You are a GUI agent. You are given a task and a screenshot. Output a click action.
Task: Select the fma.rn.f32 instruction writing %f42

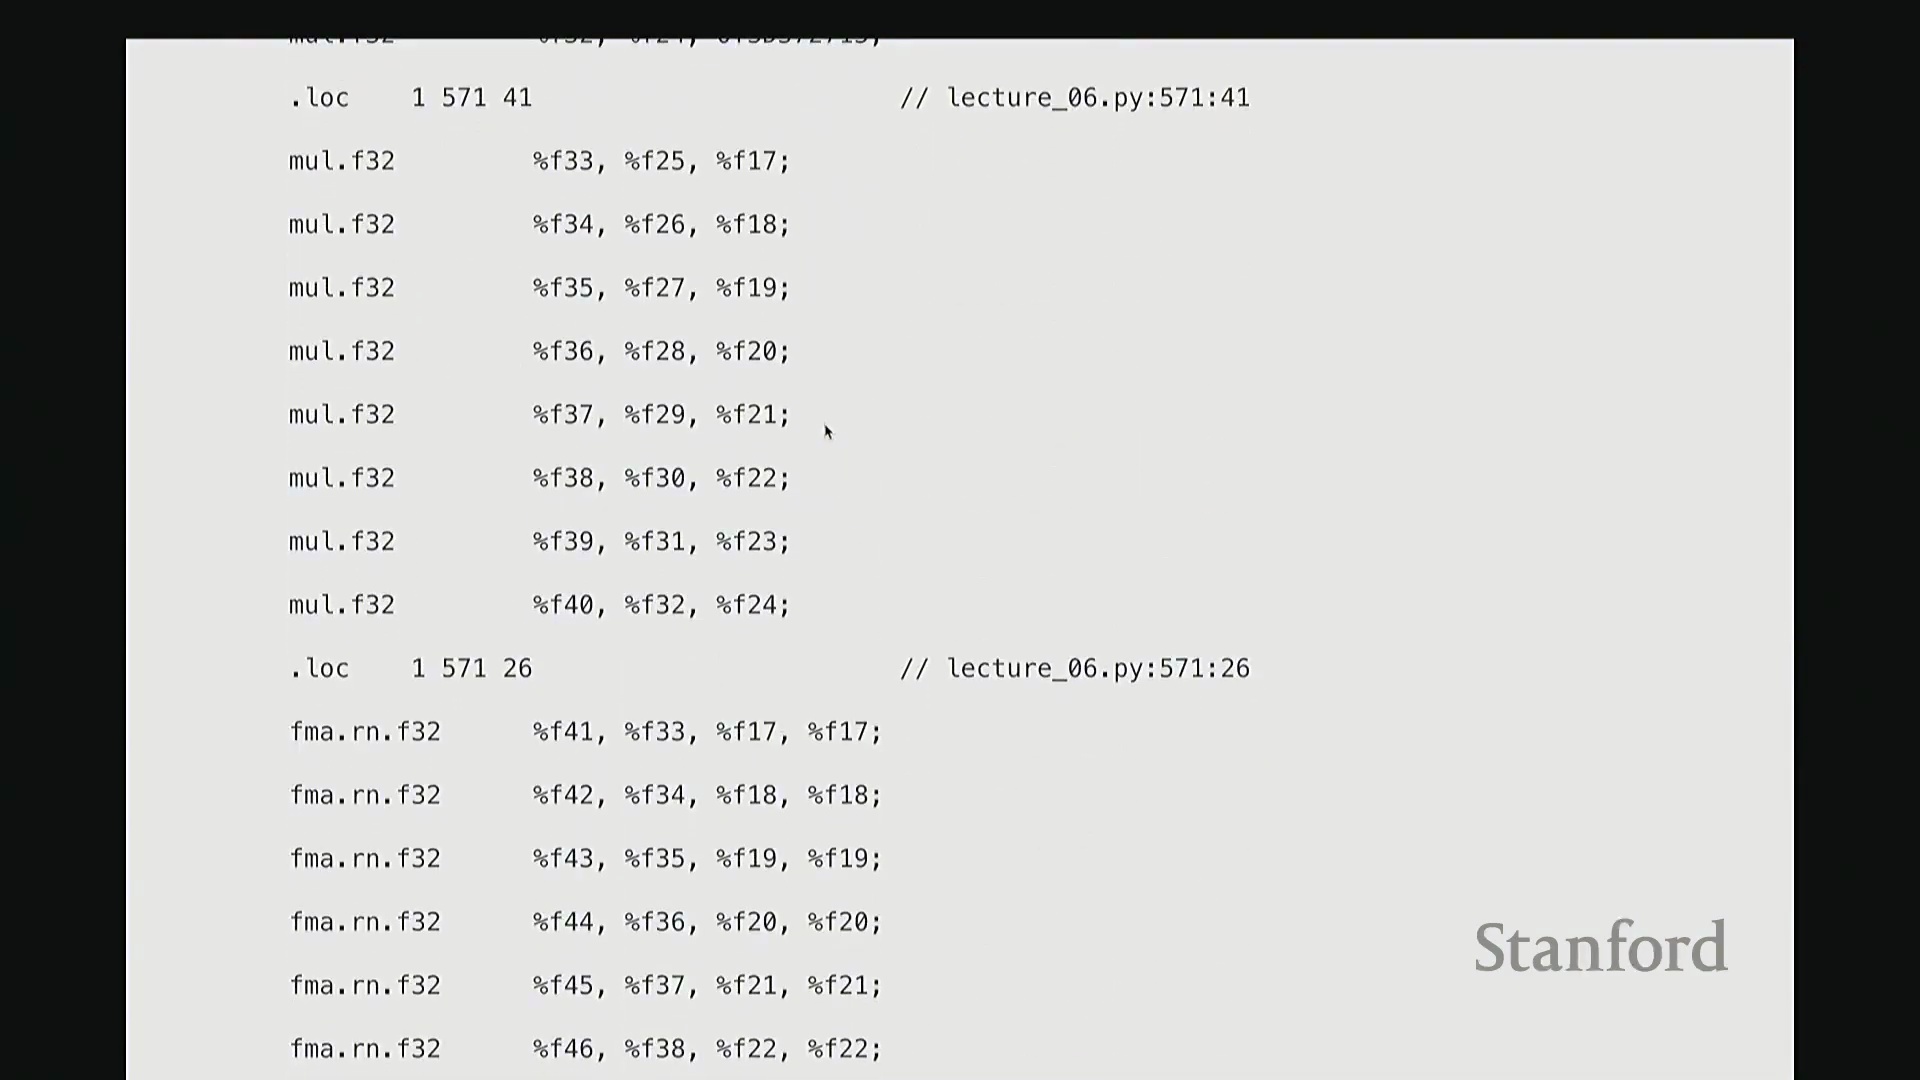click(585, 796)
